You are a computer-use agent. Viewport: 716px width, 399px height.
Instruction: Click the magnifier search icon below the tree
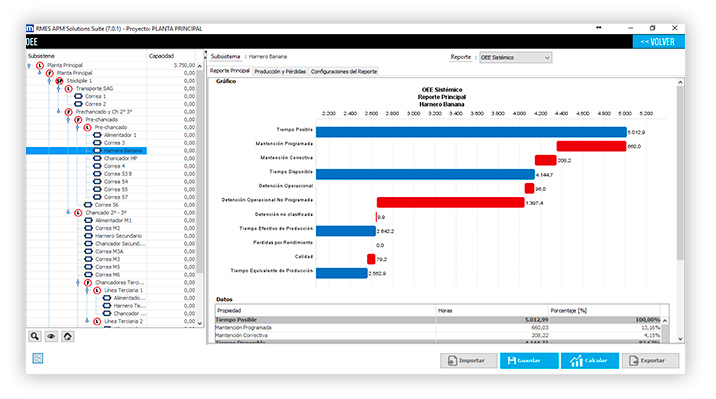click(35, 336)
